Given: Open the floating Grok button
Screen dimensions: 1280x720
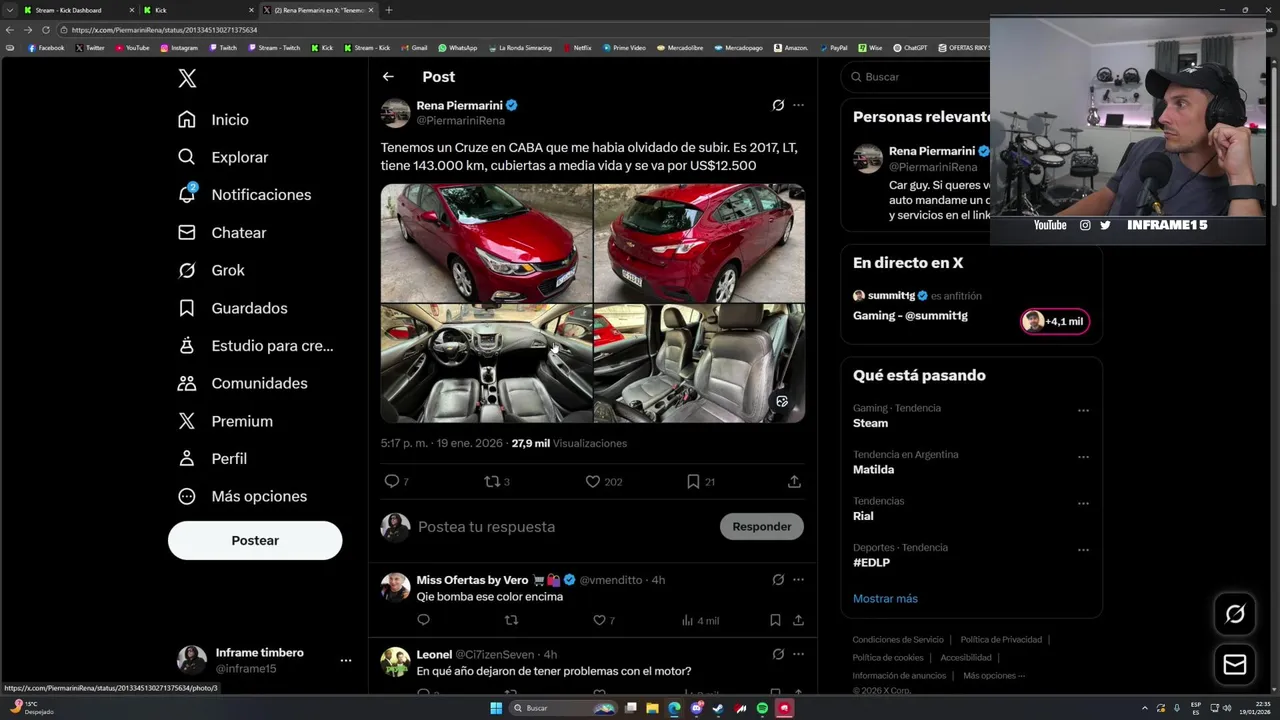Looking at the screenshot, I should pos(1235,614).
